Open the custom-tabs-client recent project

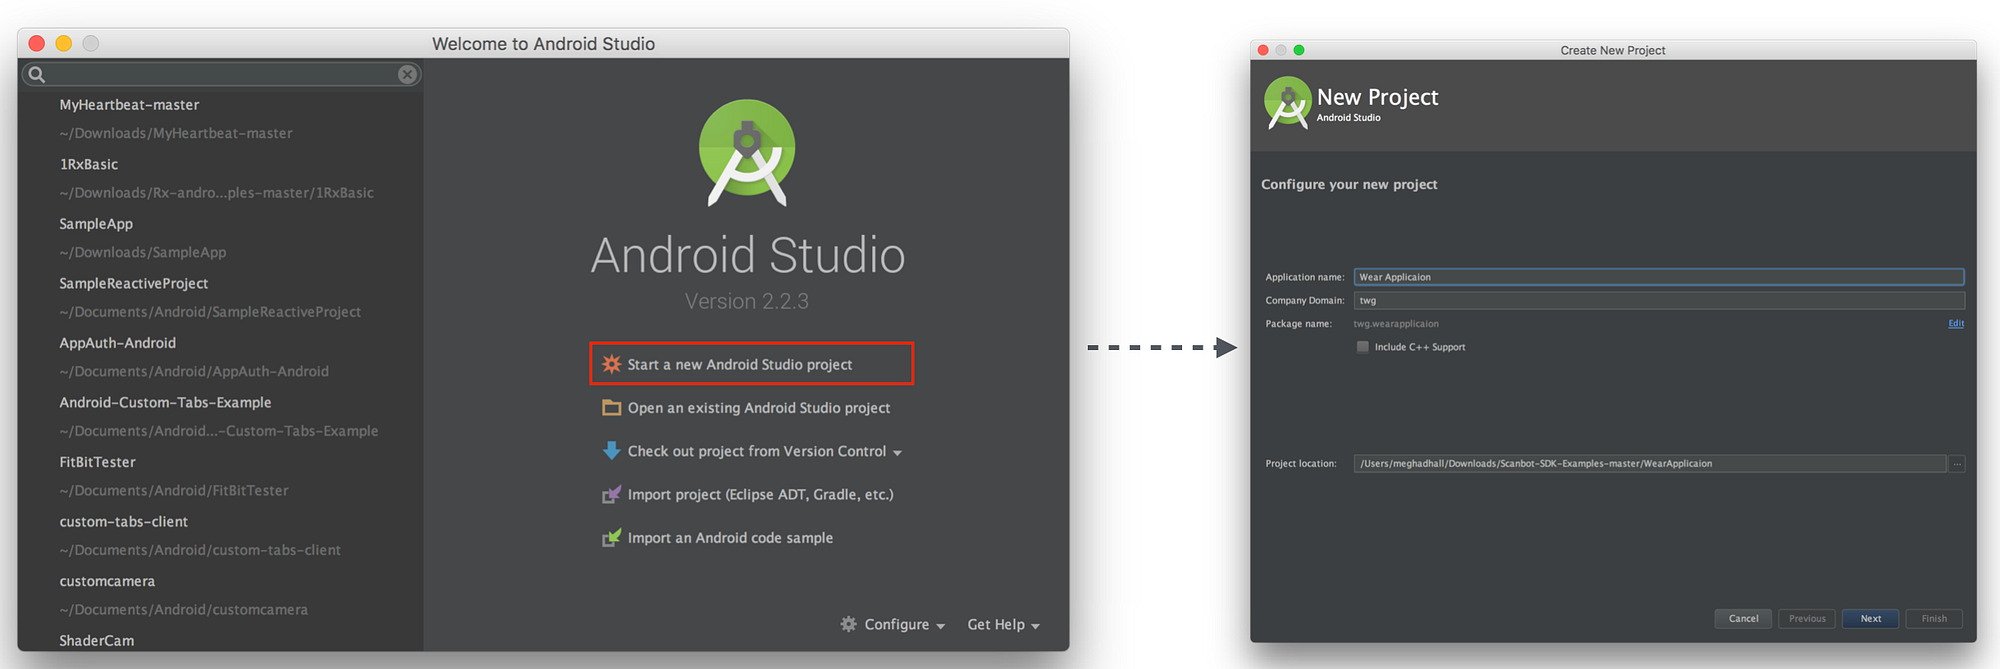[124, 522]
